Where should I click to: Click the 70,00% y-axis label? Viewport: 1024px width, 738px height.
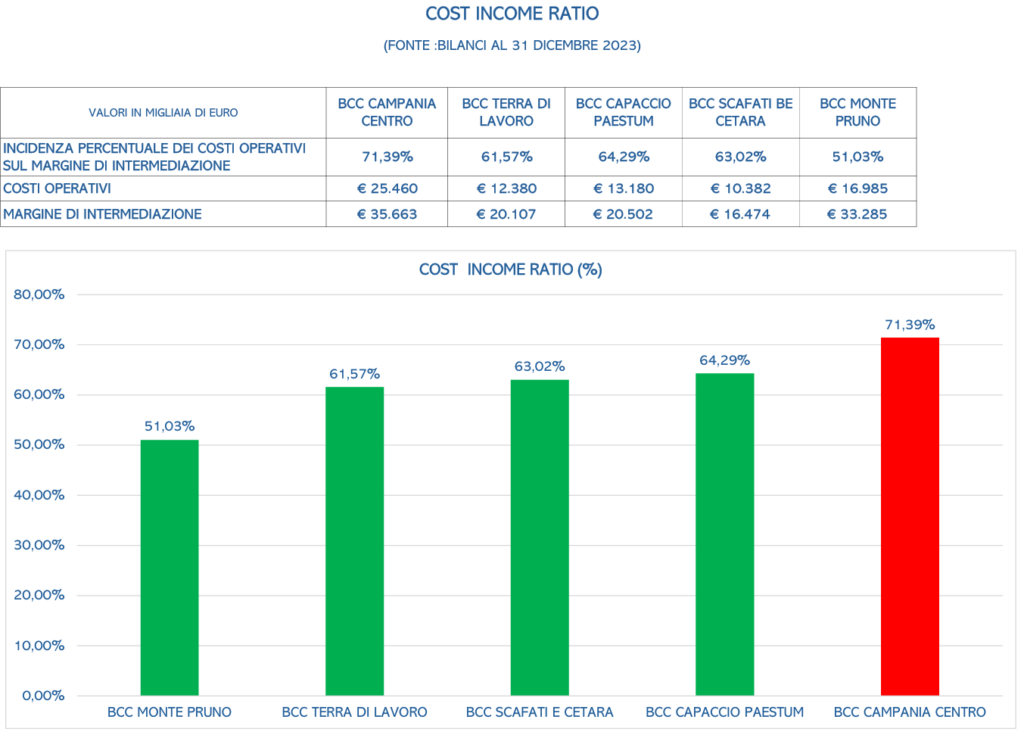(x=39, y=345)
